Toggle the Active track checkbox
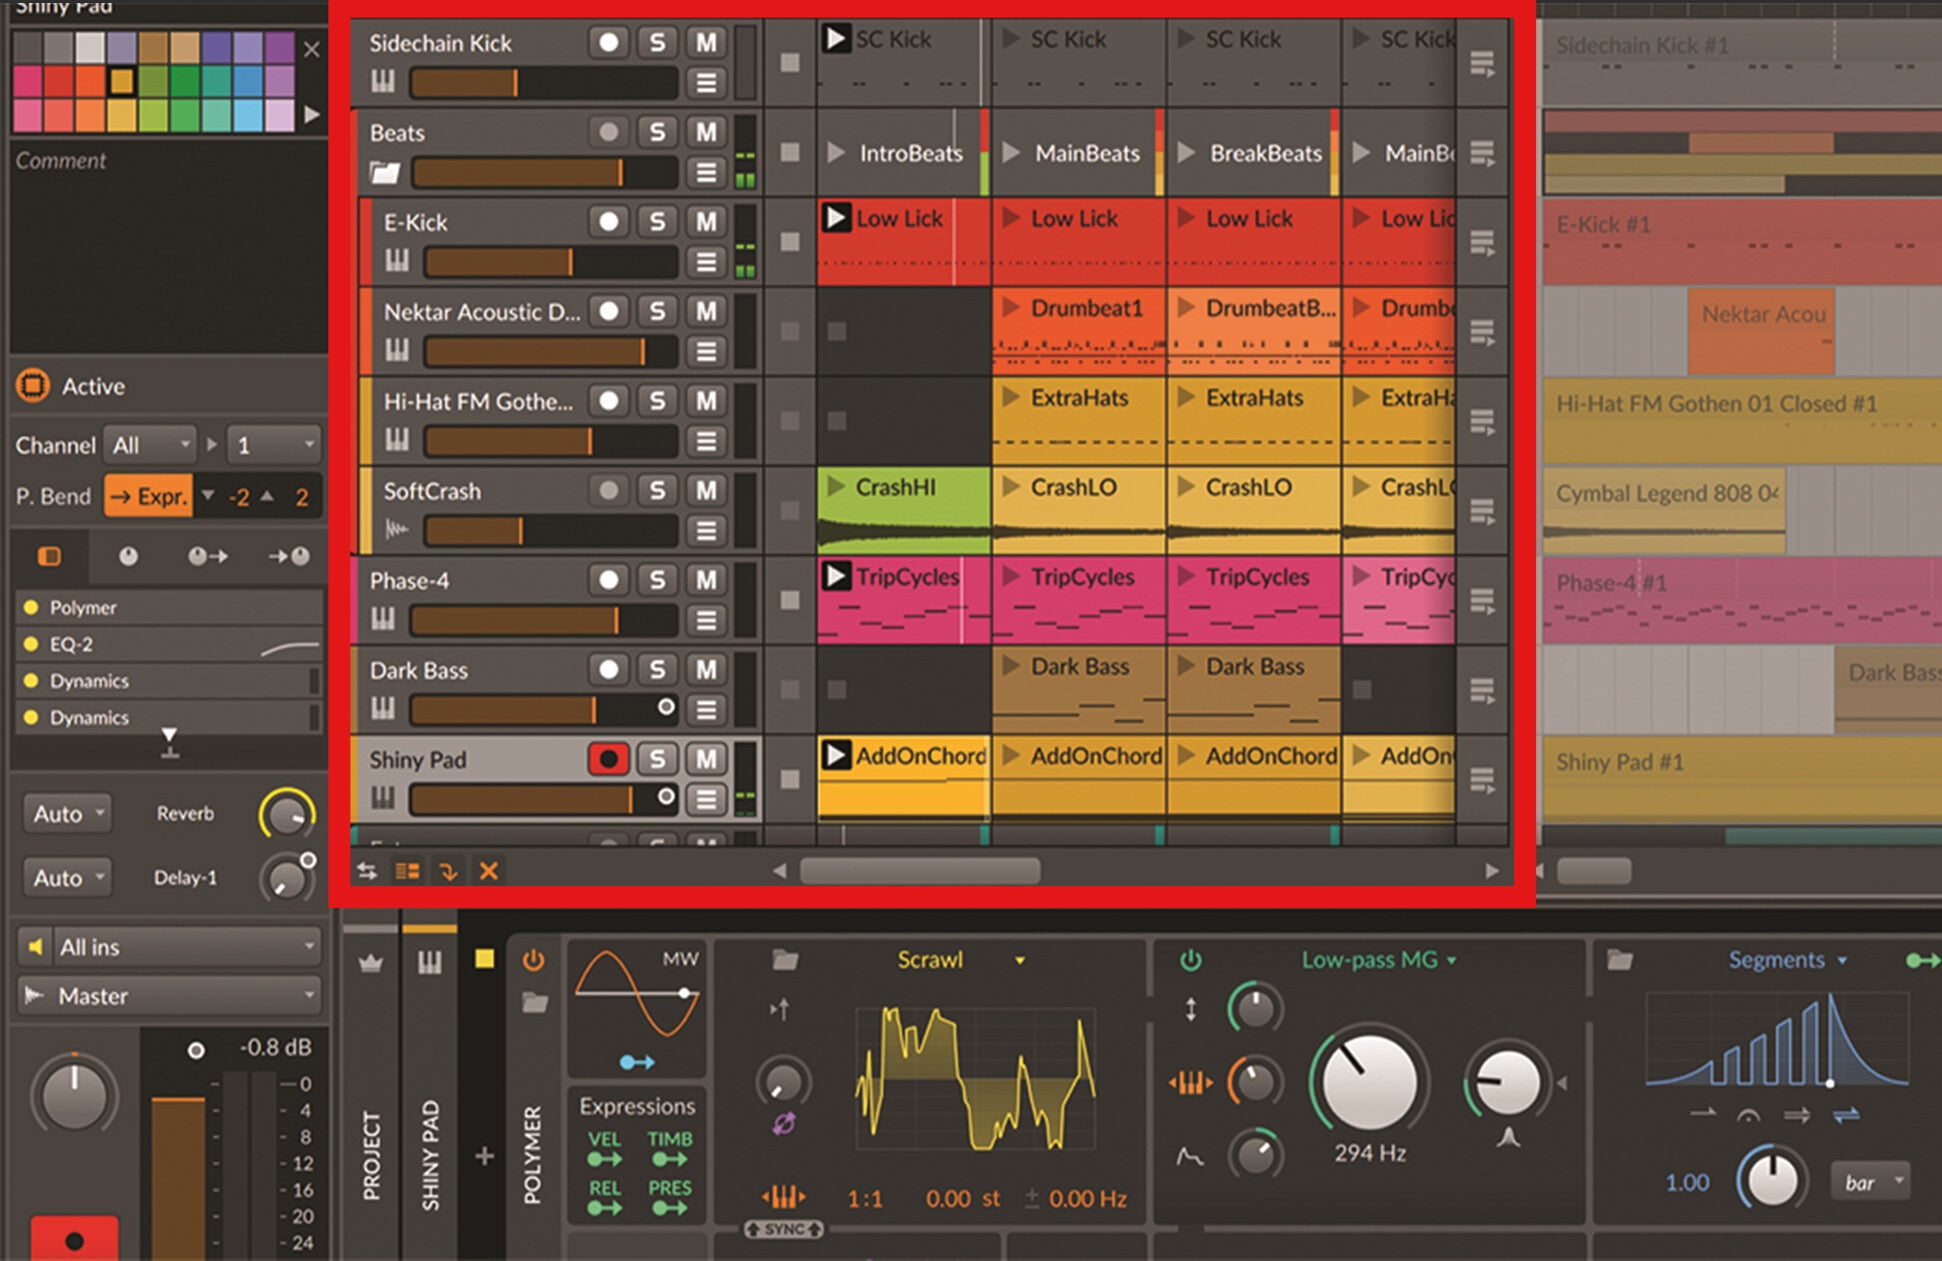 (32, 386)
